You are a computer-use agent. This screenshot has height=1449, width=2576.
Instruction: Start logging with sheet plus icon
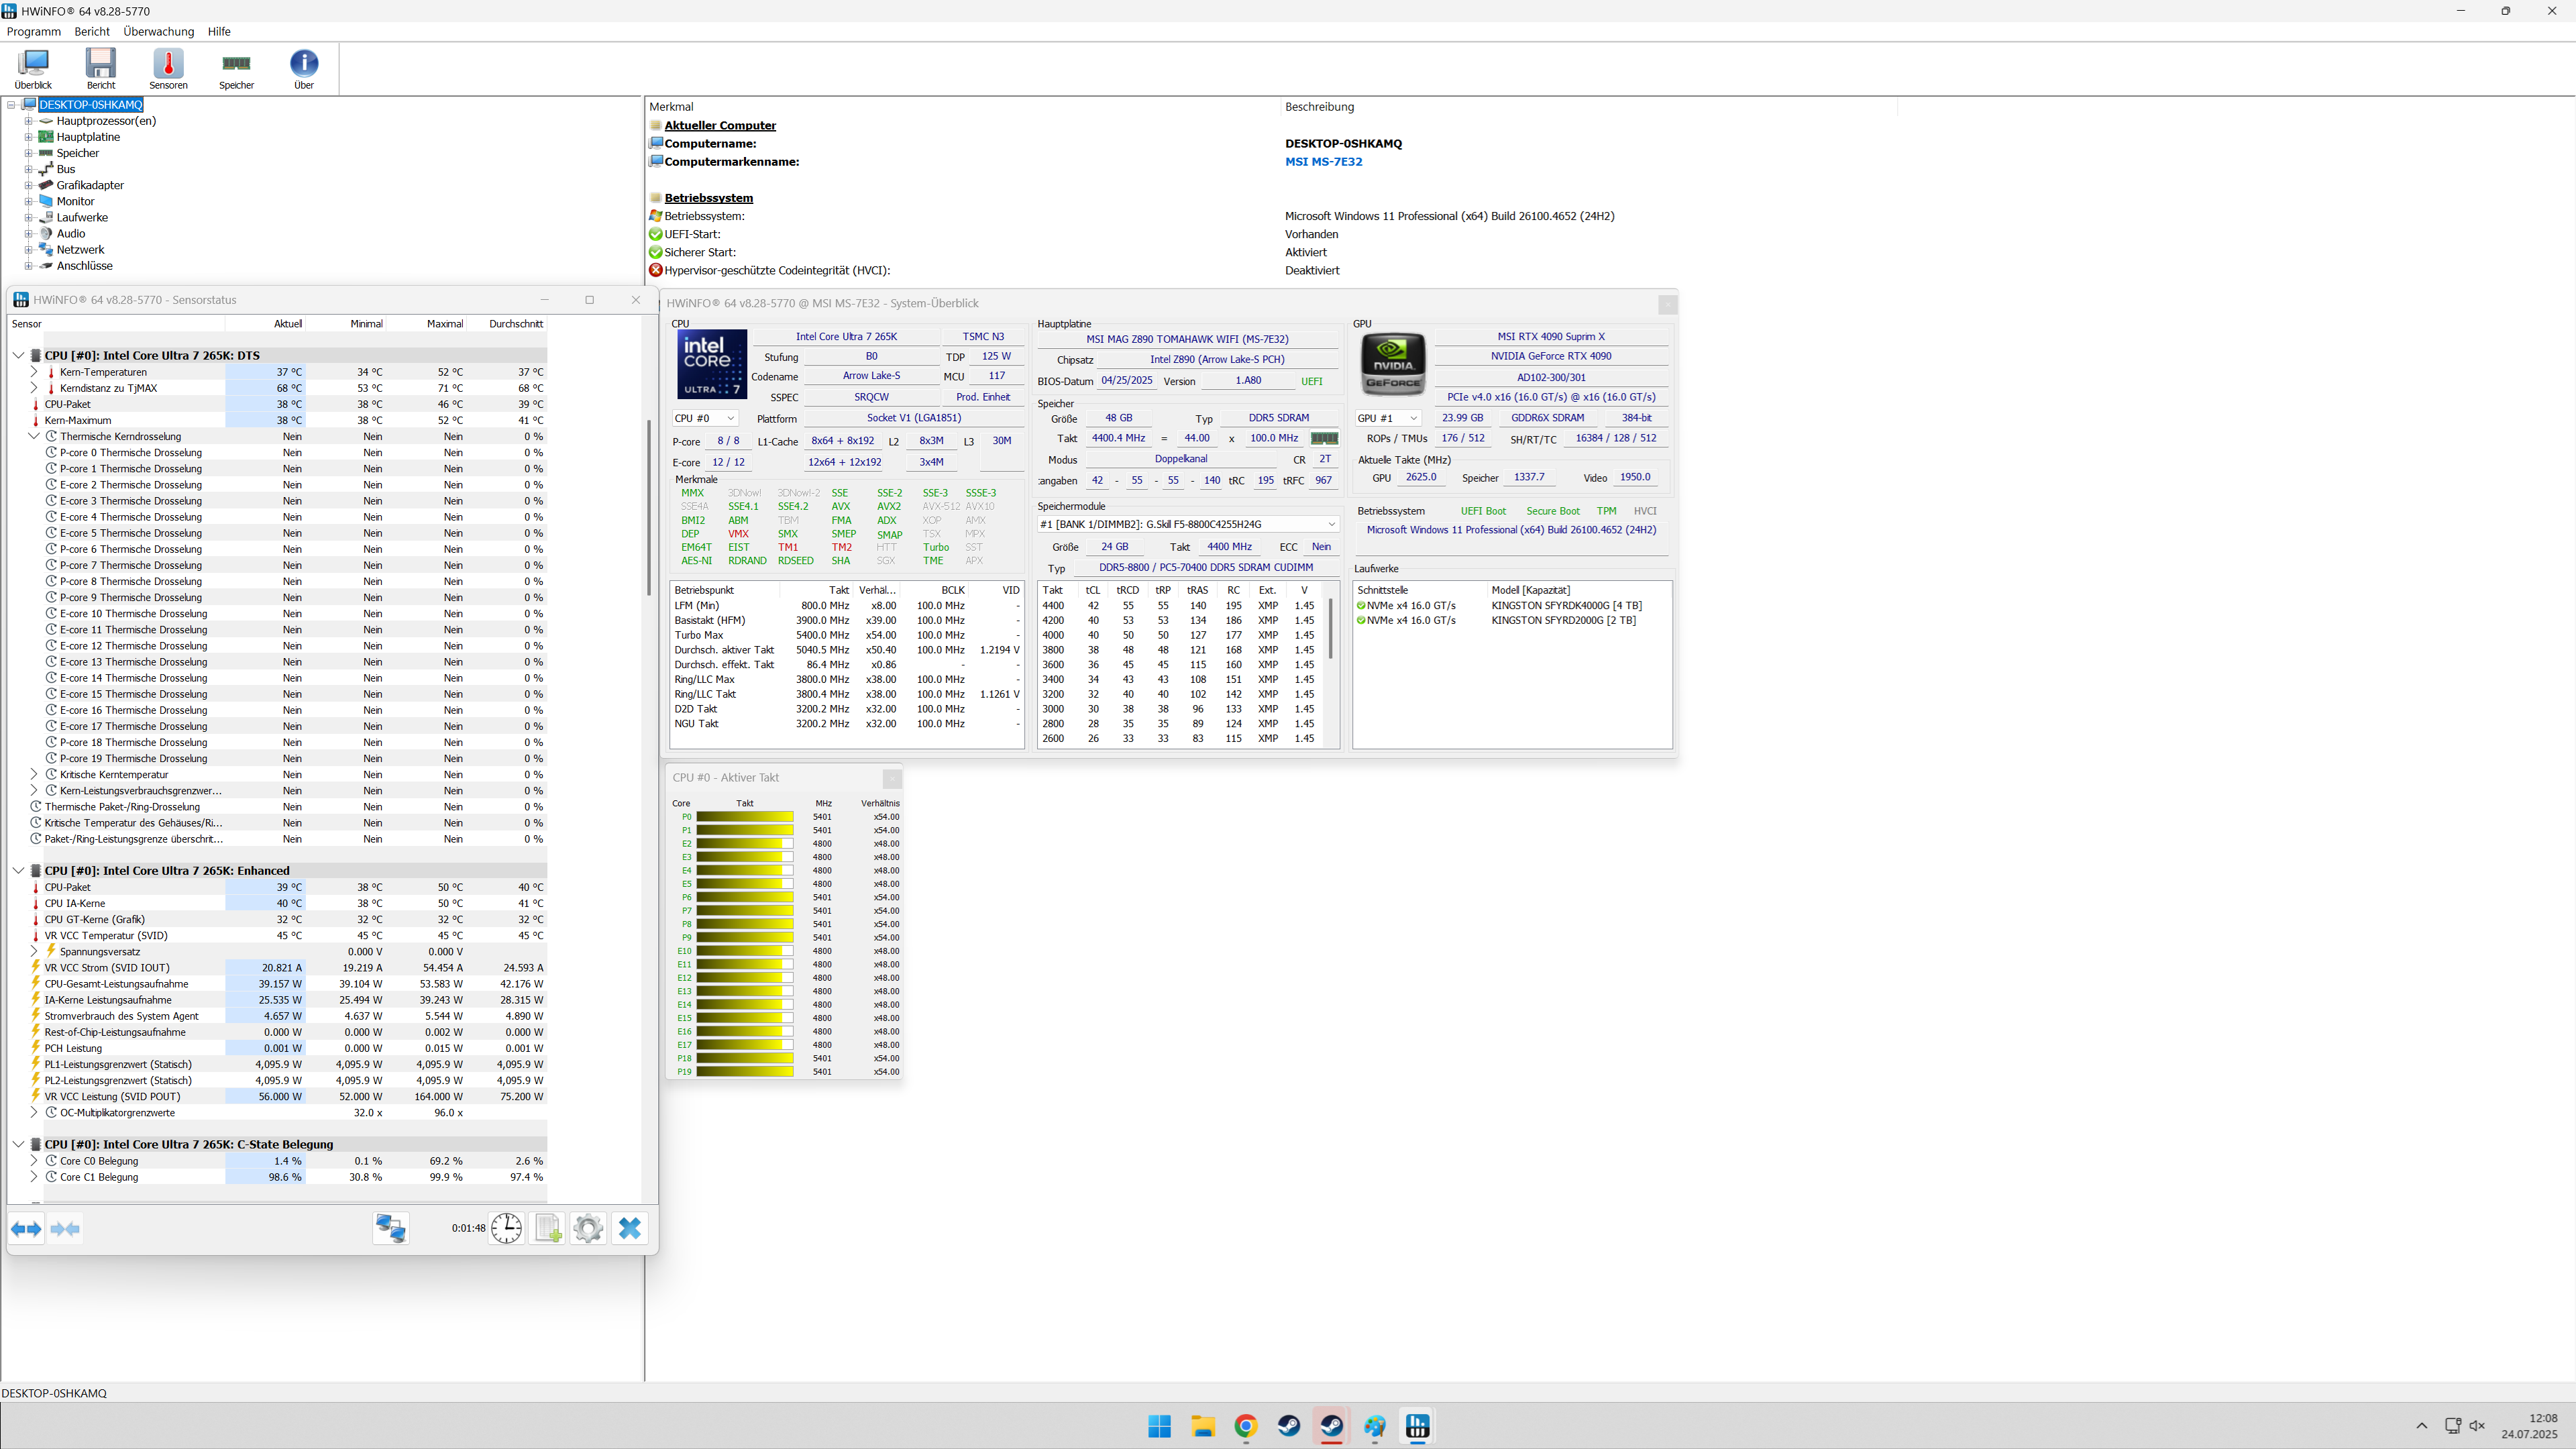pyautogui.click(x=548, y=1228)
